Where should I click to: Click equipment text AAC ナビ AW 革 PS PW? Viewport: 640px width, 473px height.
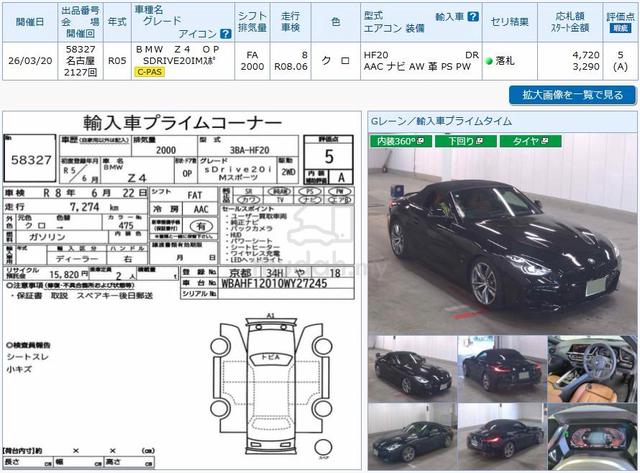coord(417,67)
